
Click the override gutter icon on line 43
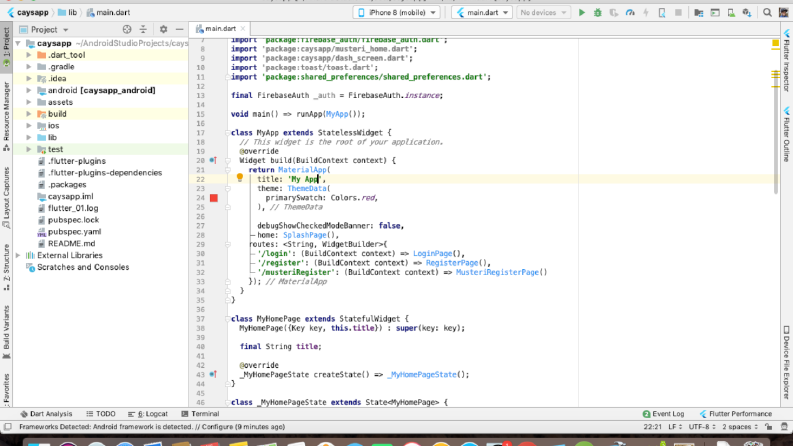click(213, 375)
